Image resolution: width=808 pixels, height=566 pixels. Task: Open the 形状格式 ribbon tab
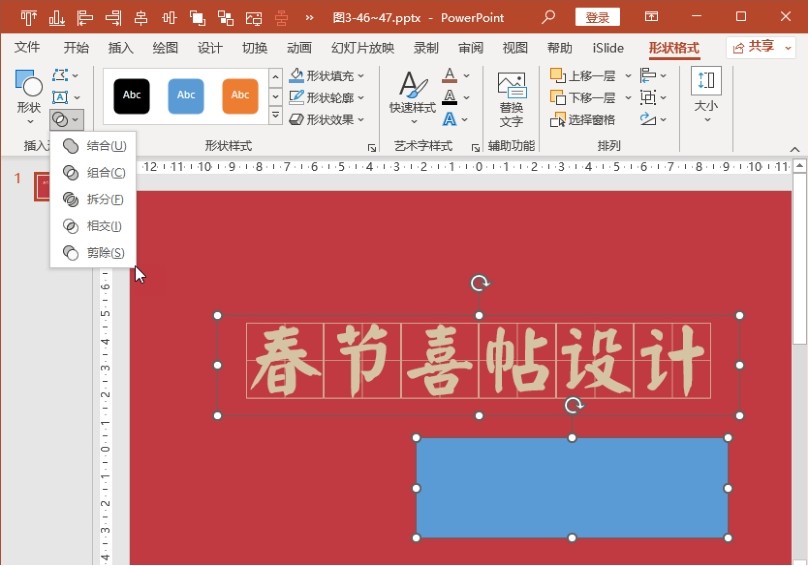[x=674, y=48]
